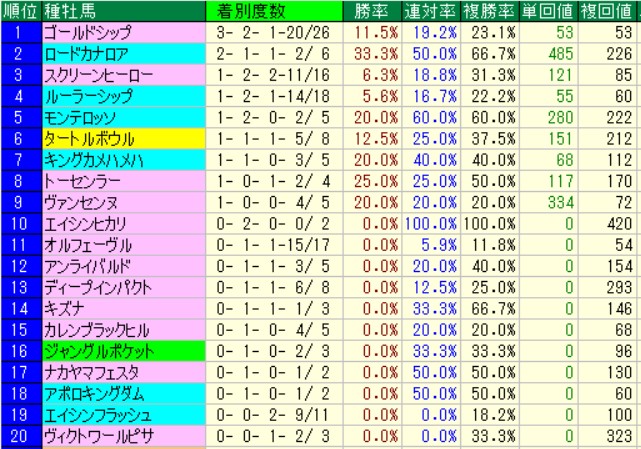Screen dimensions: 641x449
Task: Select the カレンブラックヒル cell
Action: (123, 330)
